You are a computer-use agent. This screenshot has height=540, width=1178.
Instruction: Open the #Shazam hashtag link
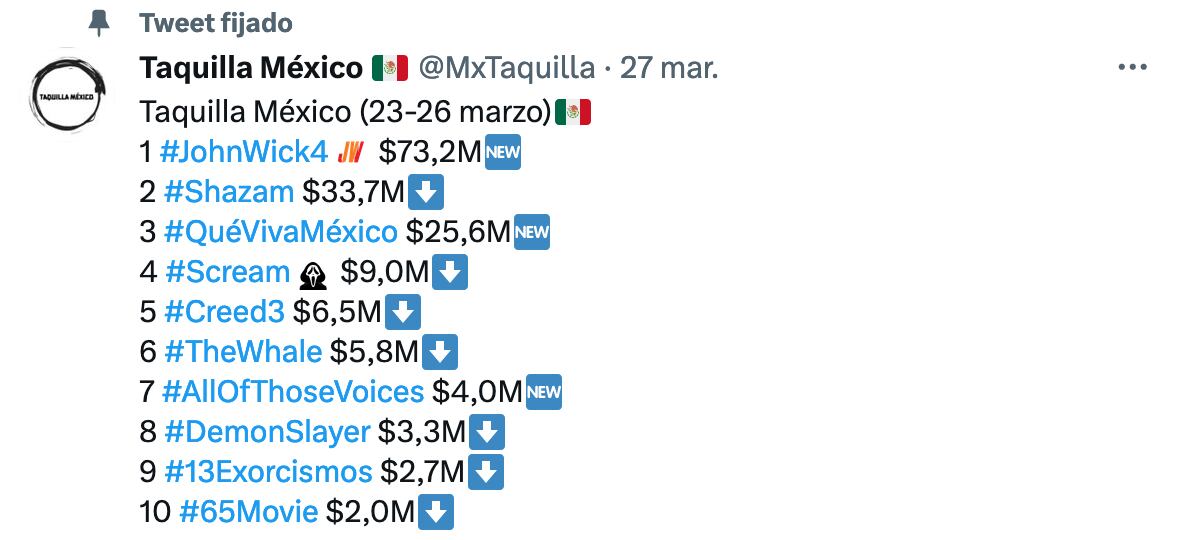226,192
